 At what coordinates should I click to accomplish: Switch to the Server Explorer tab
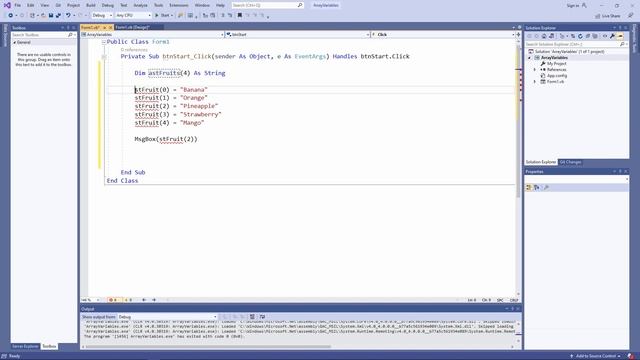point(25,346)
